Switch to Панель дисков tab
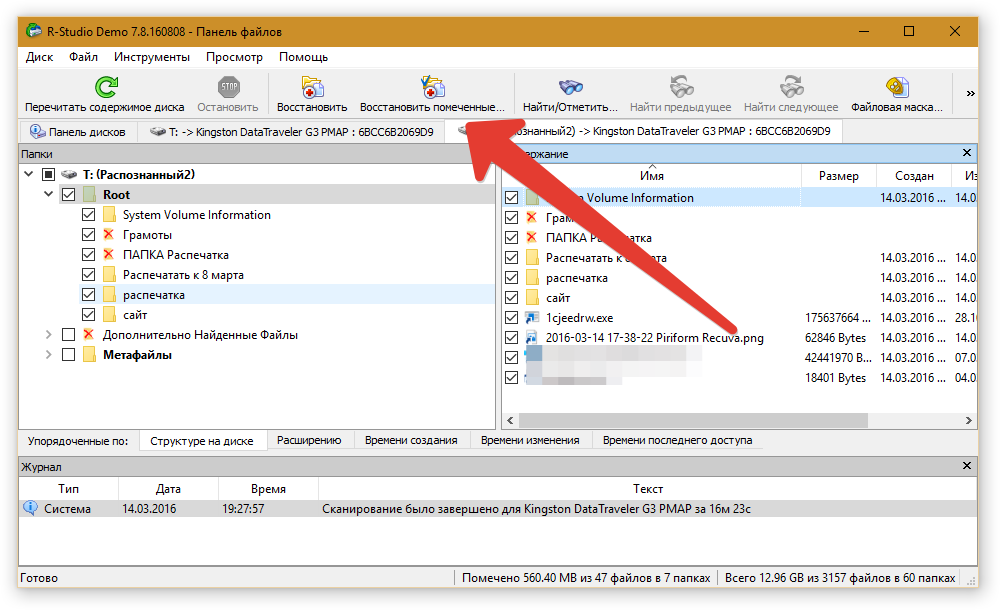Screen dimensions: 1000x610 (x=78, y=131)
